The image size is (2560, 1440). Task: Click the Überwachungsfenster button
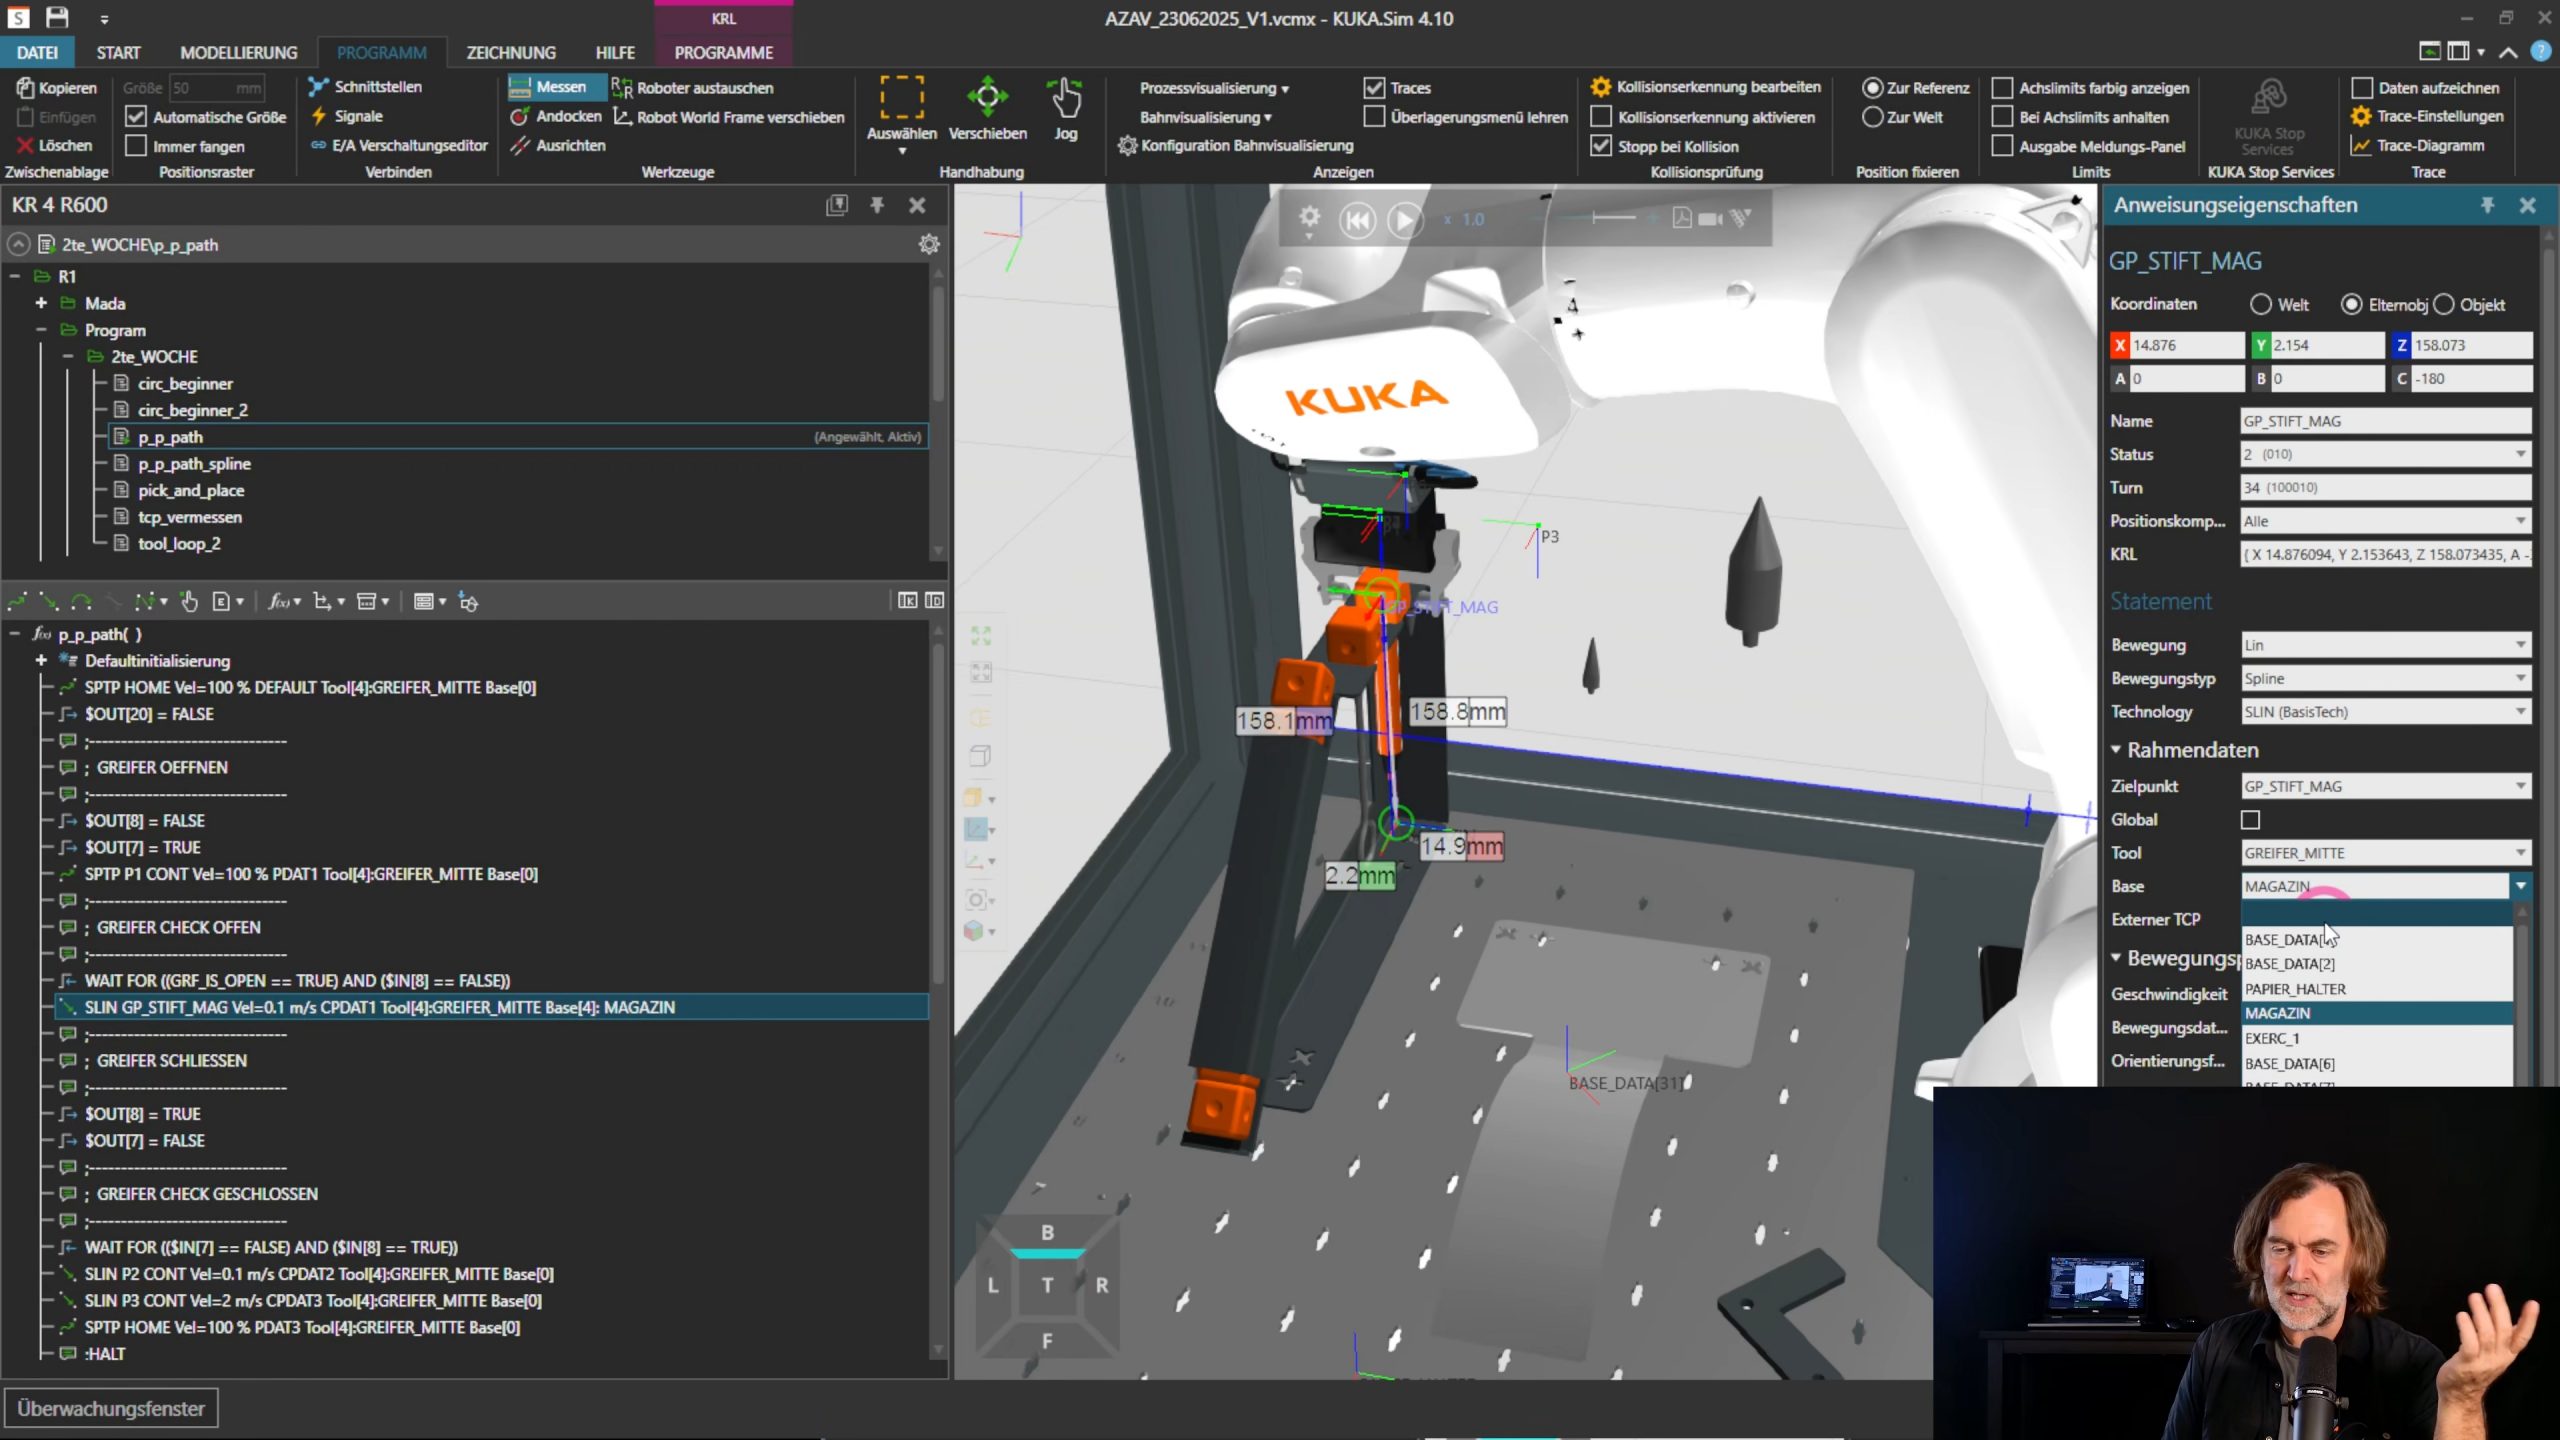tap(110, 1408)
